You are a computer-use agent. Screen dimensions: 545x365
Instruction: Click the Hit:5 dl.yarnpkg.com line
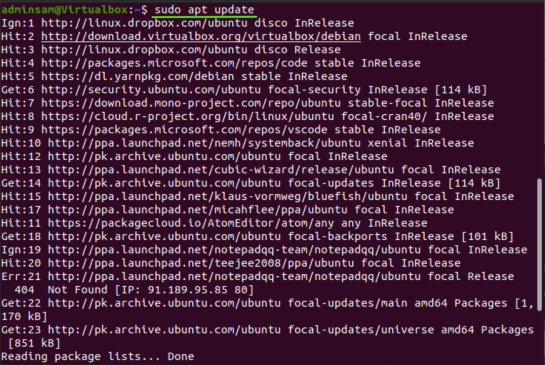click(174, 76)
